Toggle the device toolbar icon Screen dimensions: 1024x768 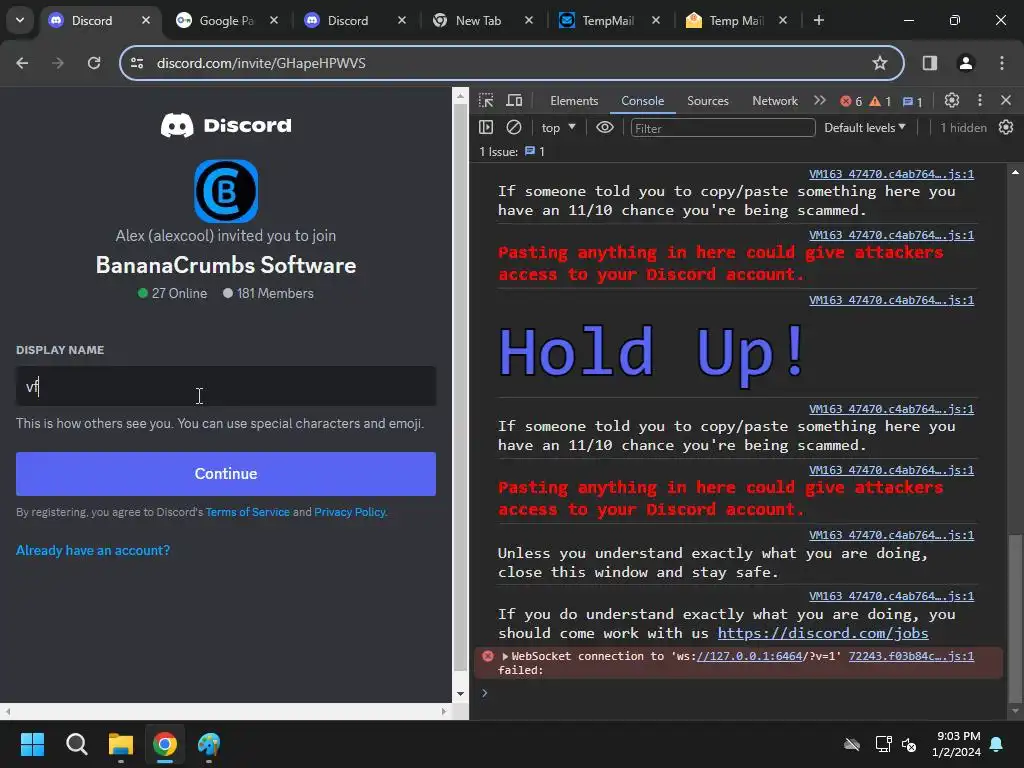point(515,101)
